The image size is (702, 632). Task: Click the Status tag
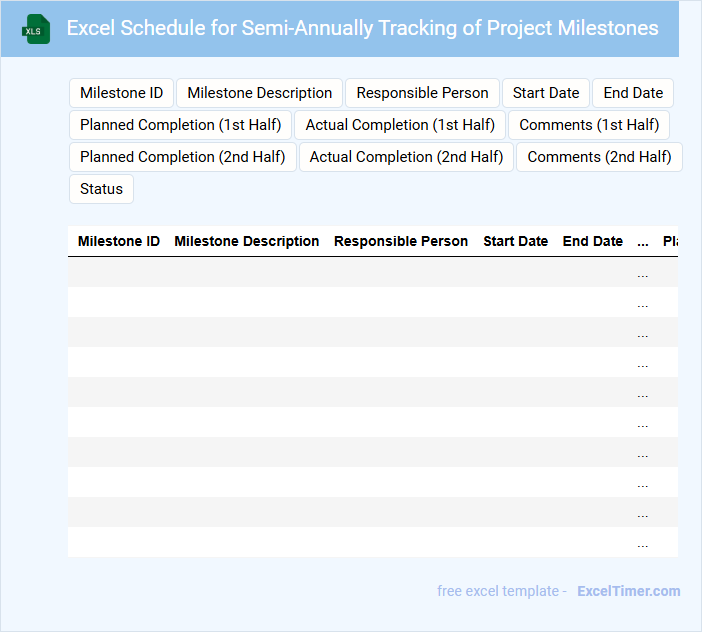(x=101, y=189)
